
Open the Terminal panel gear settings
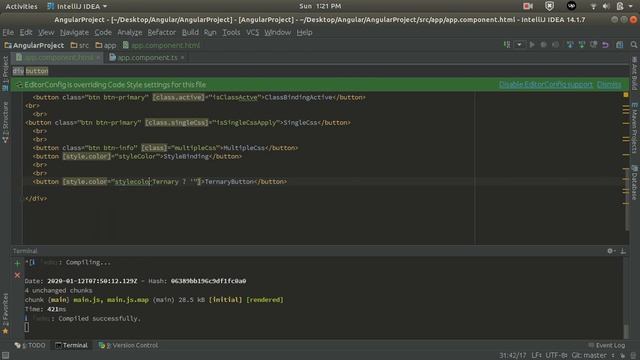[611, 251]
